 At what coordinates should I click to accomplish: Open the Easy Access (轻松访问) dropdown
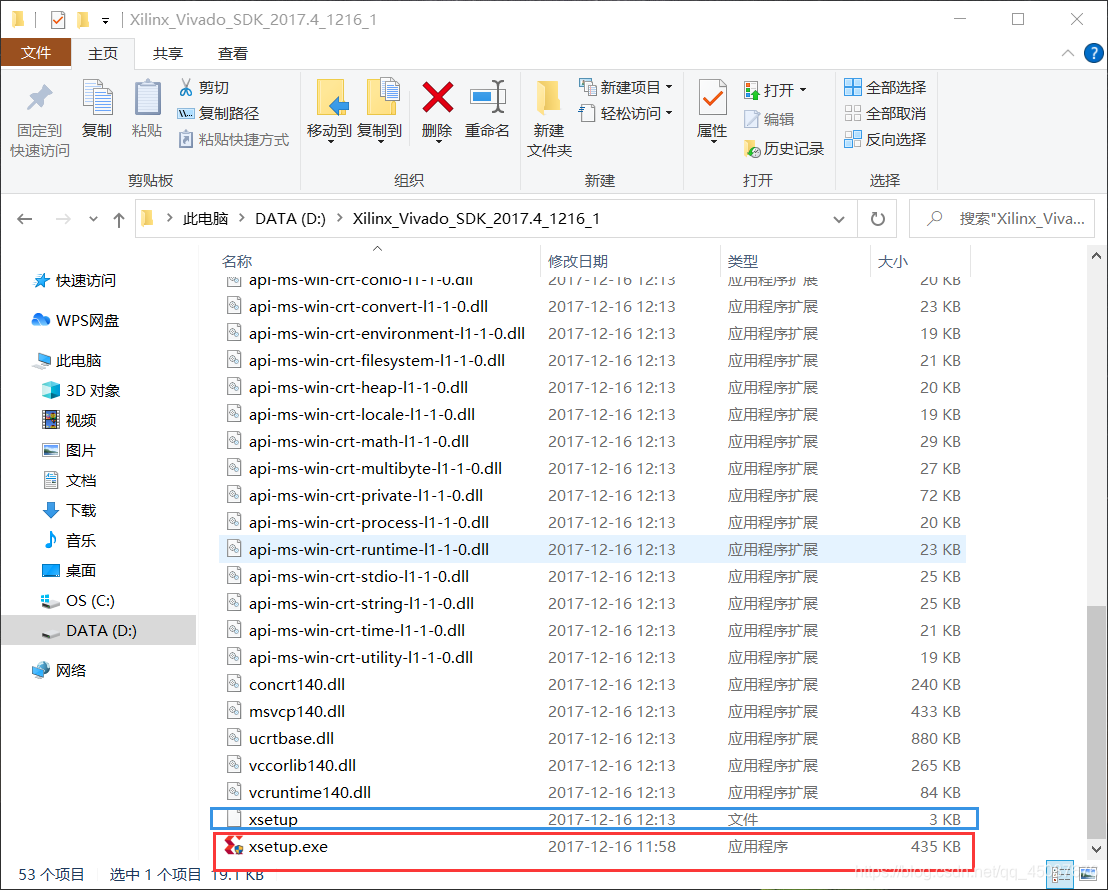pyautogui.click(x=626, y=113)
